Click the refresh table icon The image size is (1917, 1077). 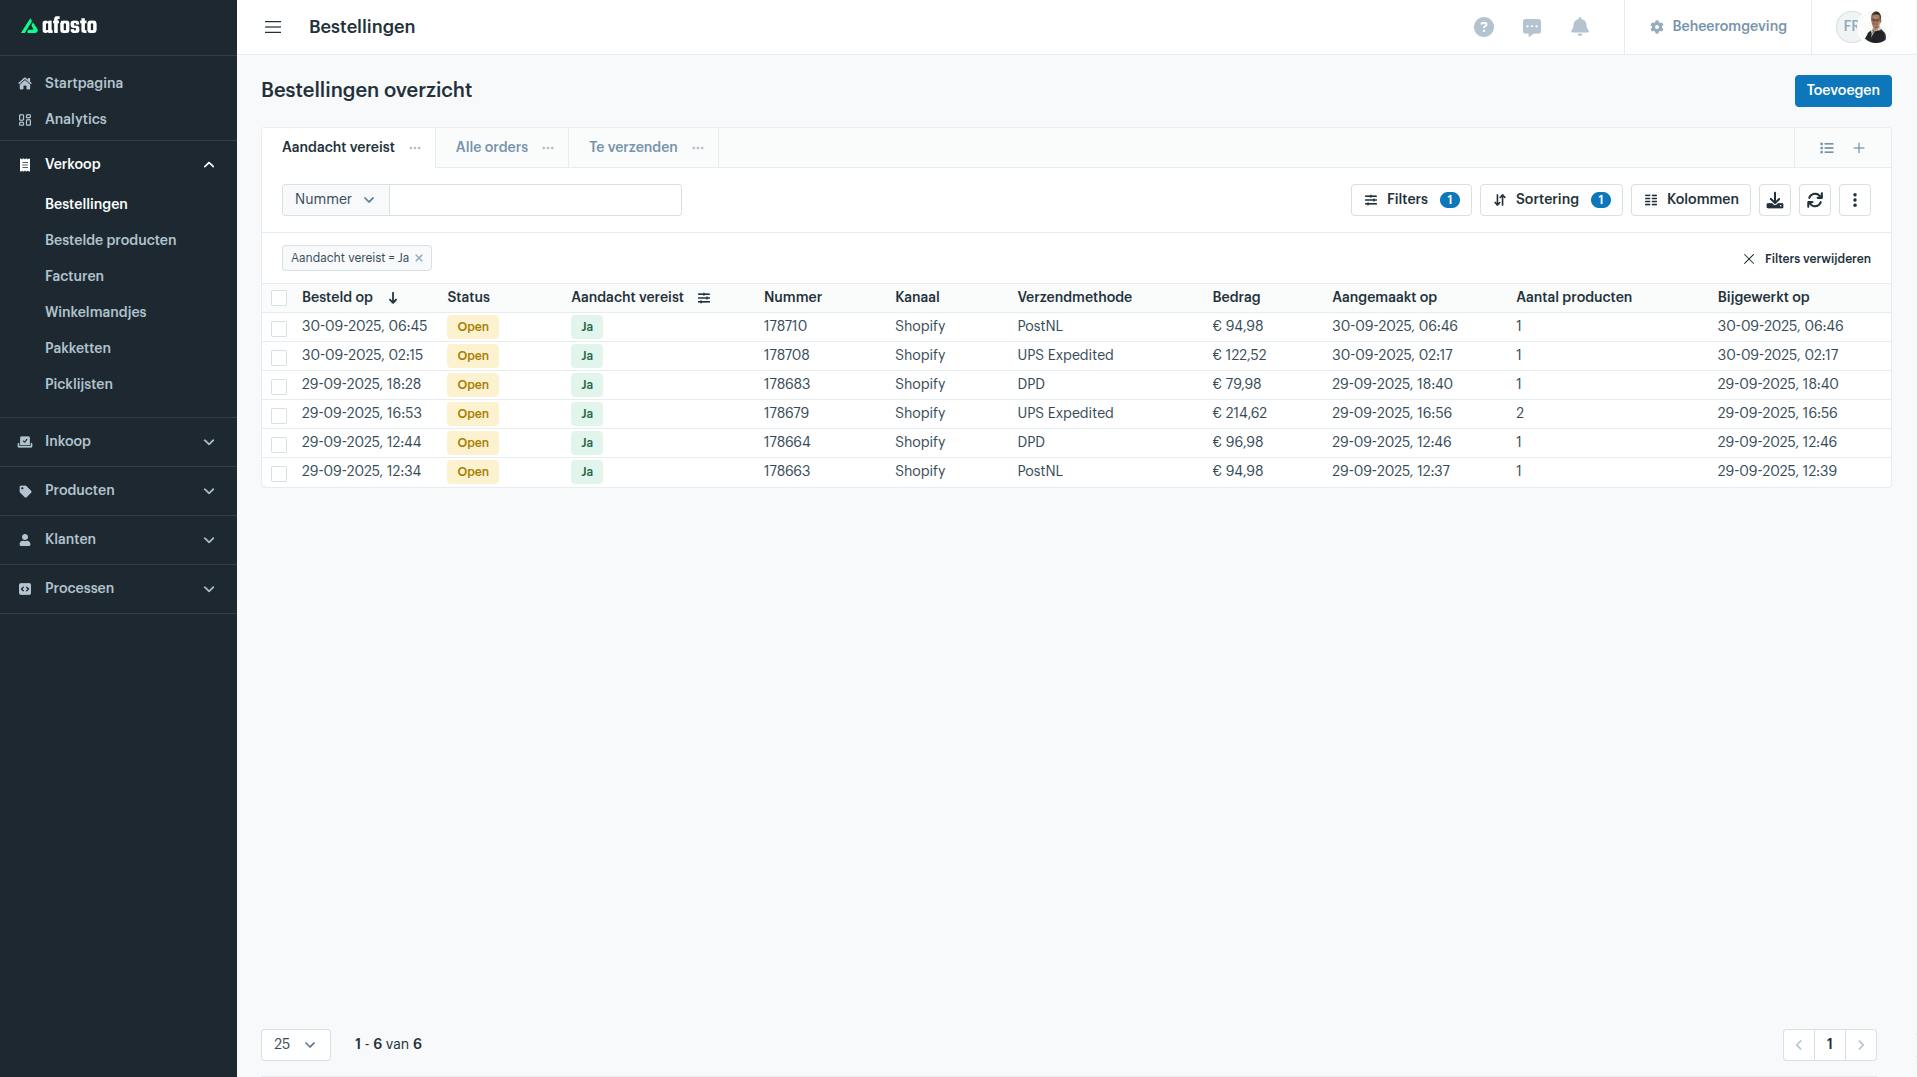tap(1815, 200)
